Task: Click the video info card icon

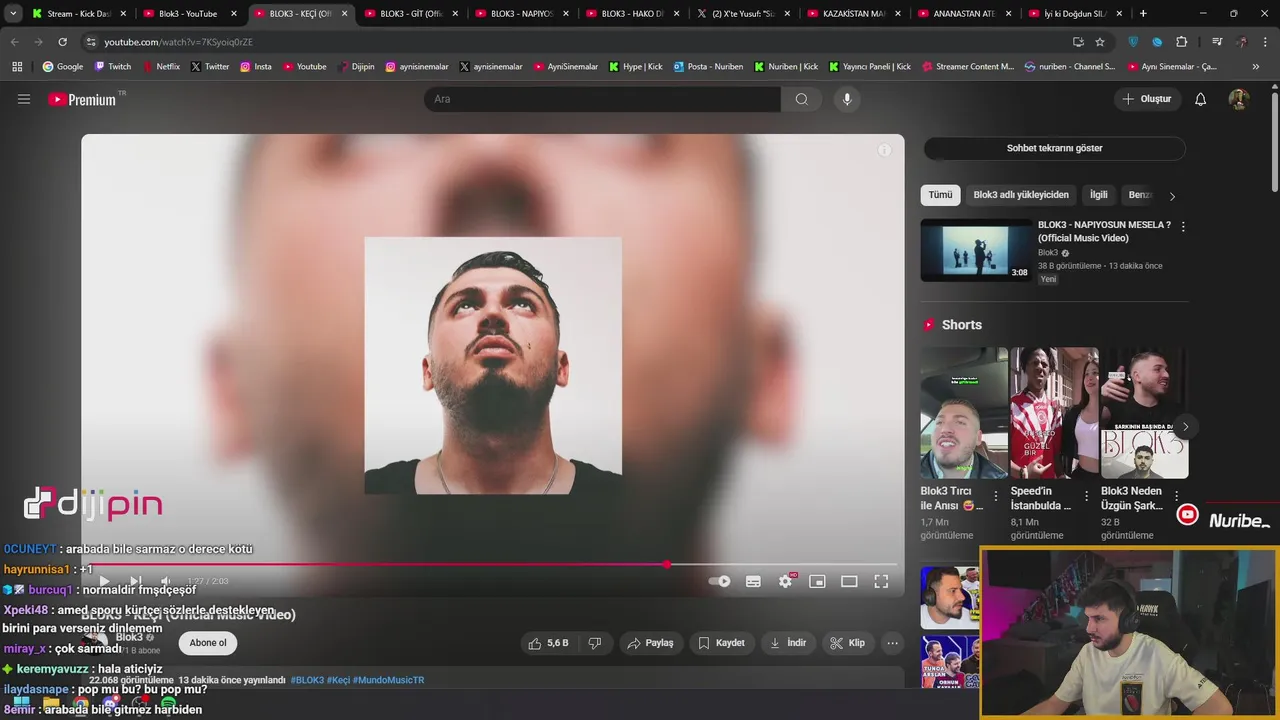Action: tap(884, 150)
